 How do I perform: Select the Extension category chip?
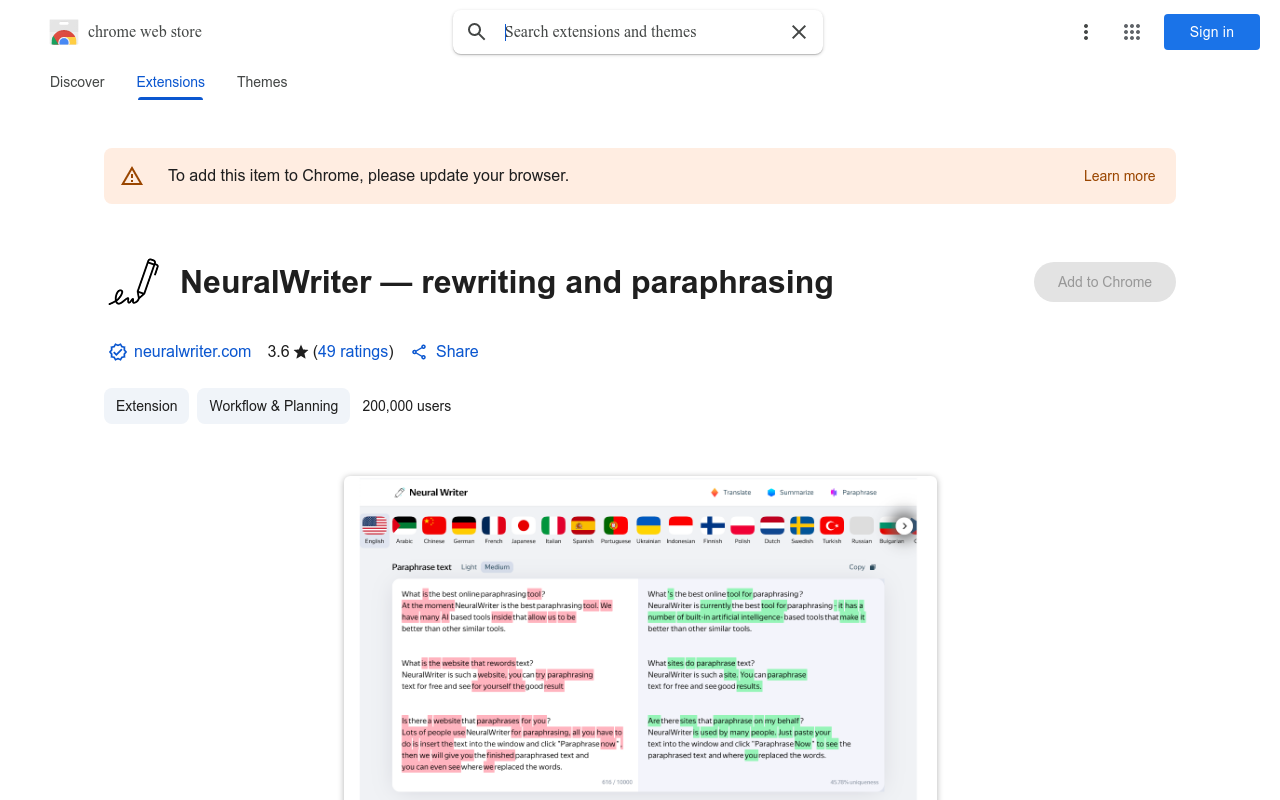pyautogui.click(x=146, y=406)
